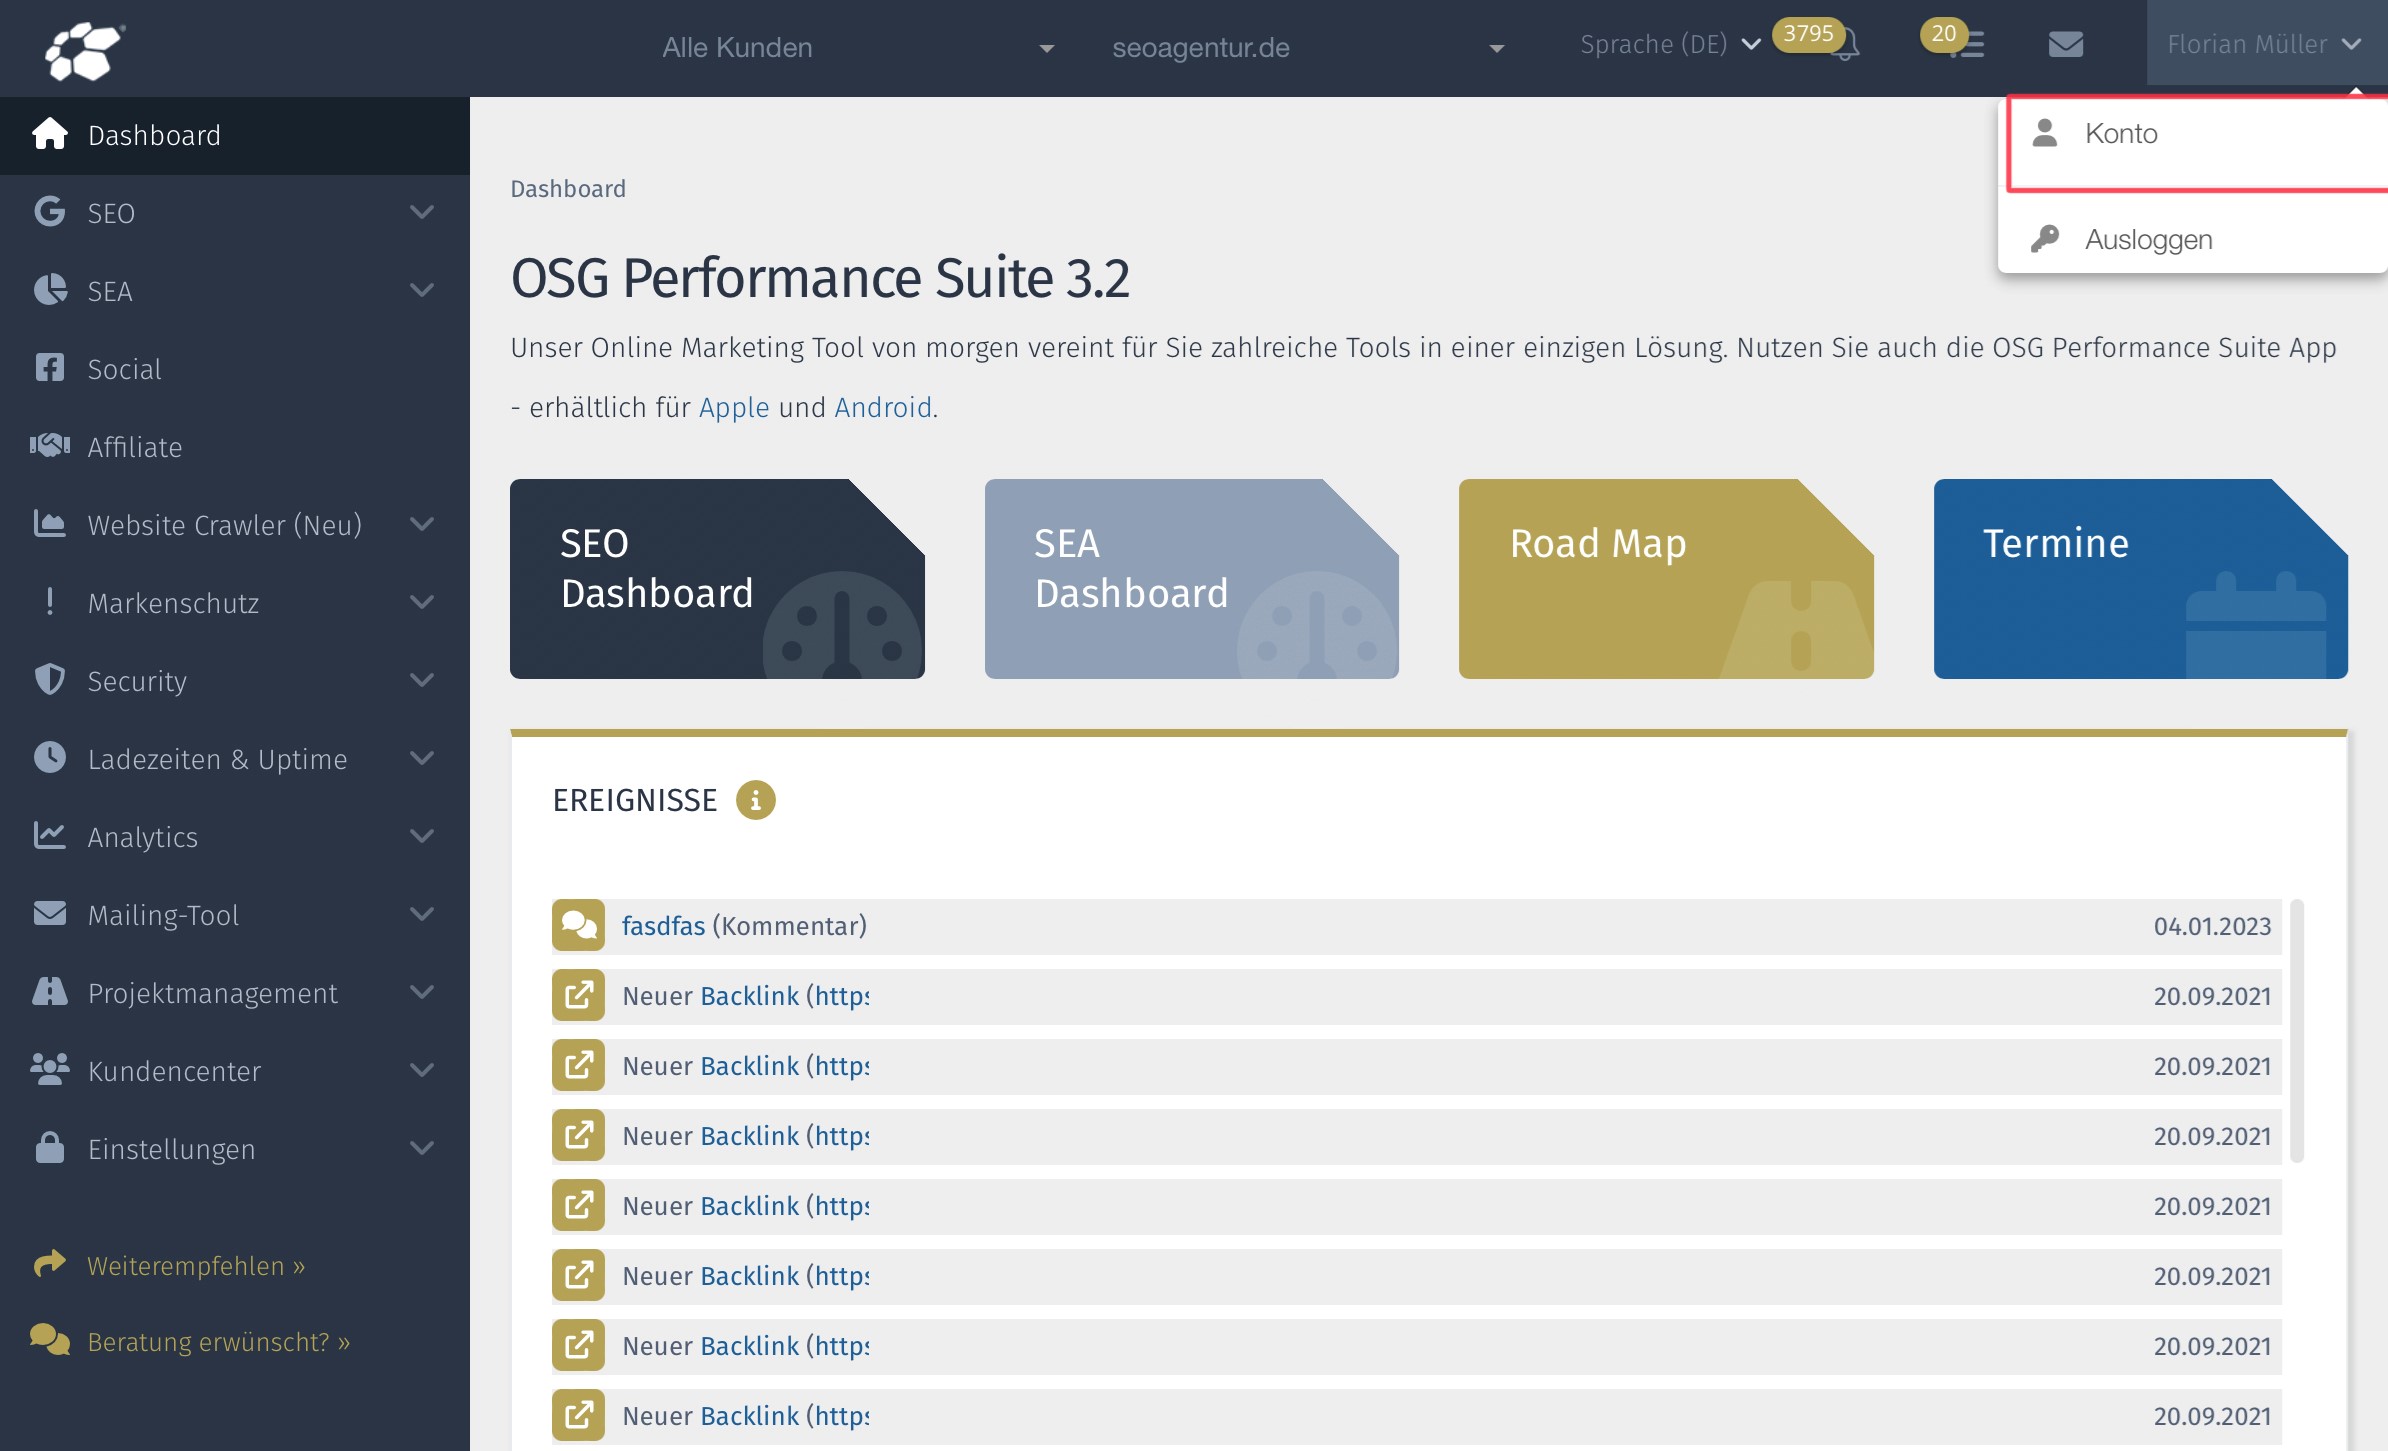Click the Ausloggen key icon
Viewport: 2388px width, 1451px height.
(x=2045, y=239)
